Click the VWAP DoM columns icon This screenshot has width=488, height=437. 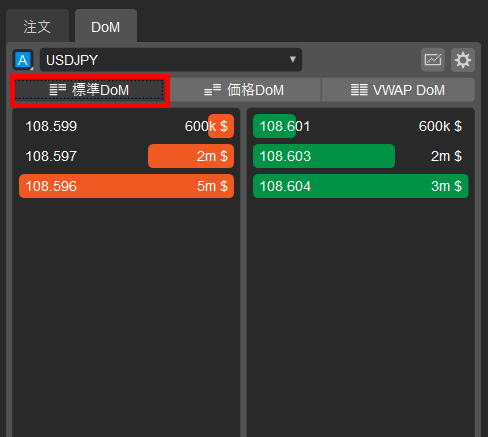[359, 90]
